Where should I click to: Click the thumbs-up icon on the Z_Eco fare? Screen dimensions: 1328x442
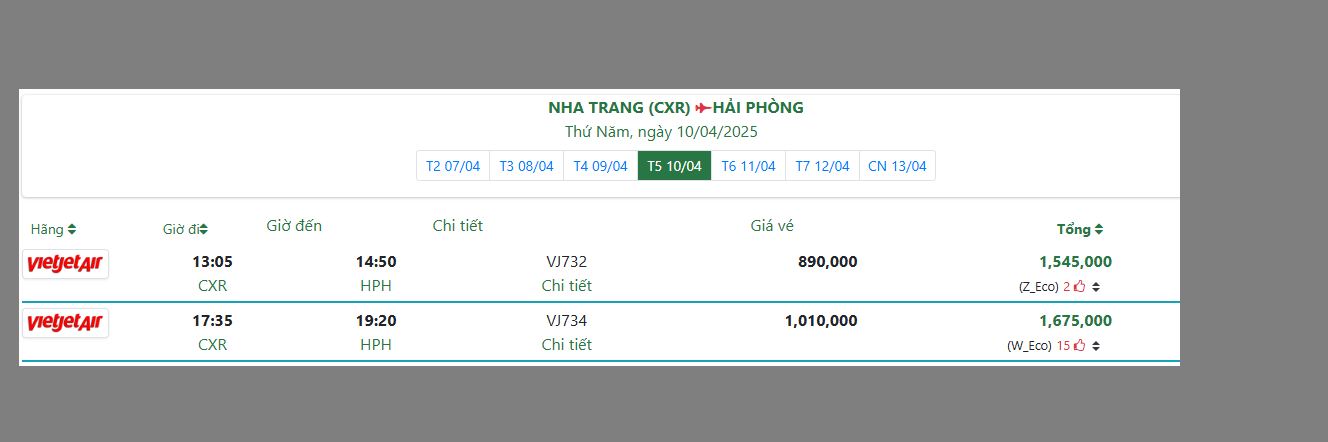click(x=1080, y=287)
